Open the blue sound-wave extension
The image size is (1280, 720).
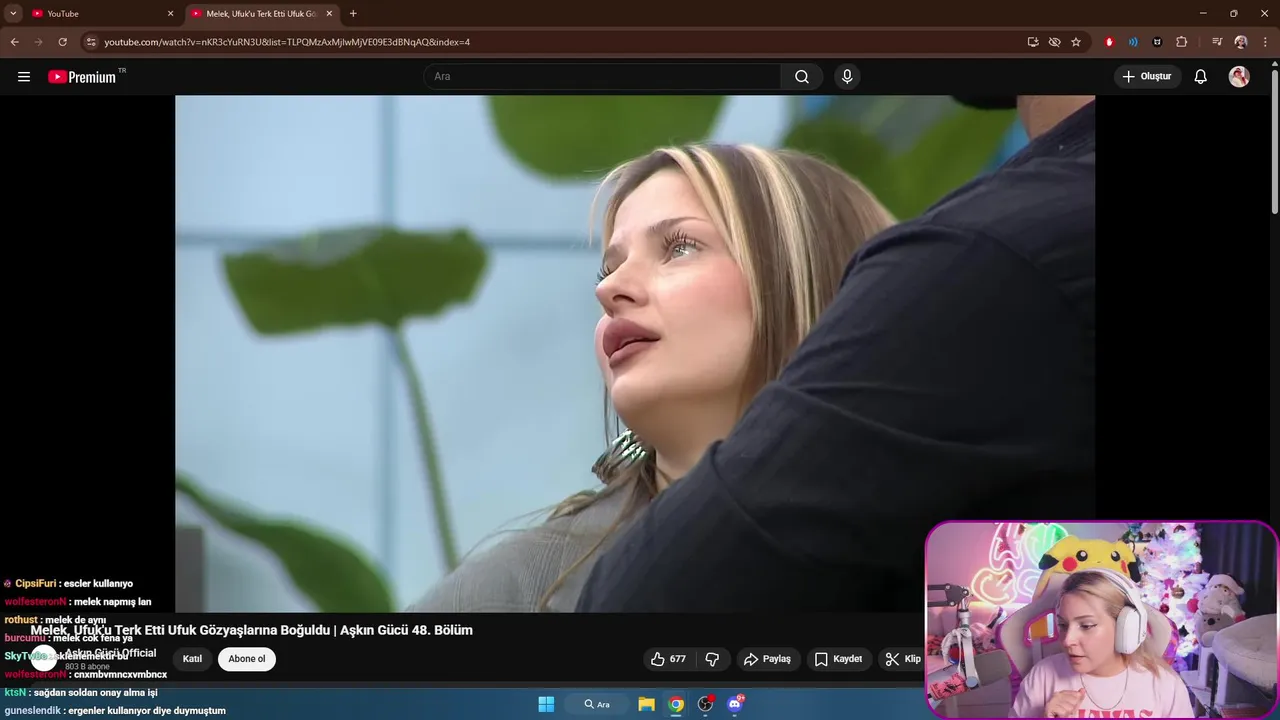(x=1133, y=42)
